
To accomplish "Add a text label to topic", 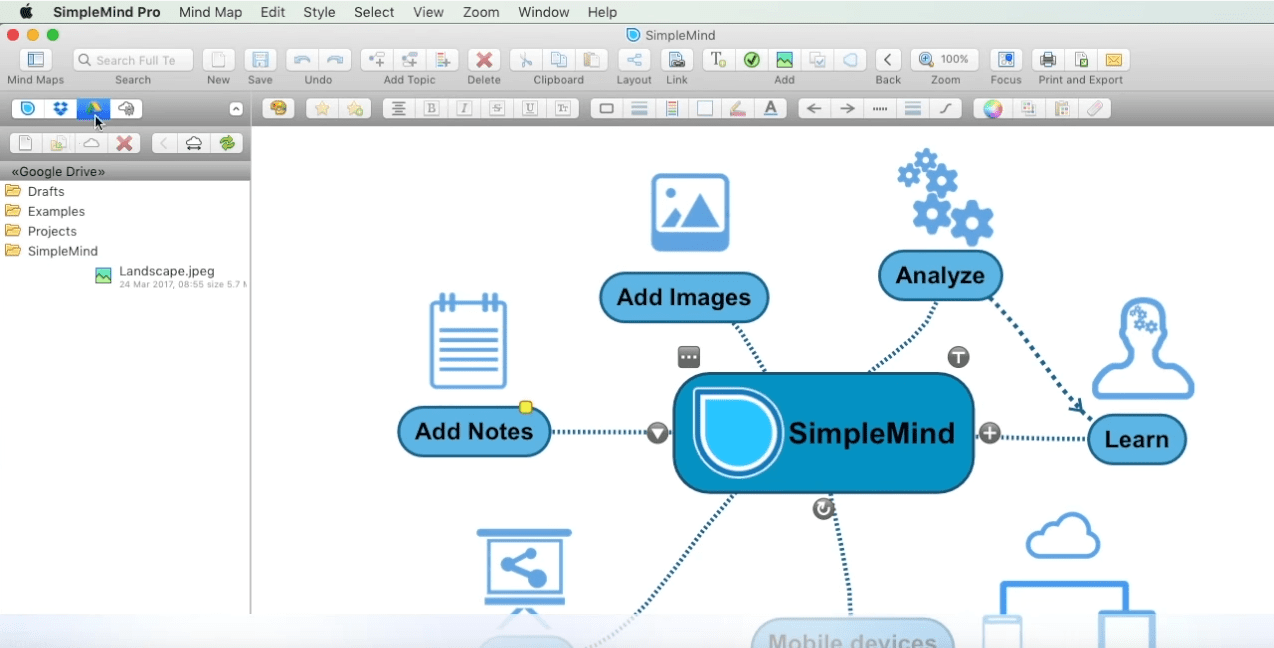I will tap(718, 60).
